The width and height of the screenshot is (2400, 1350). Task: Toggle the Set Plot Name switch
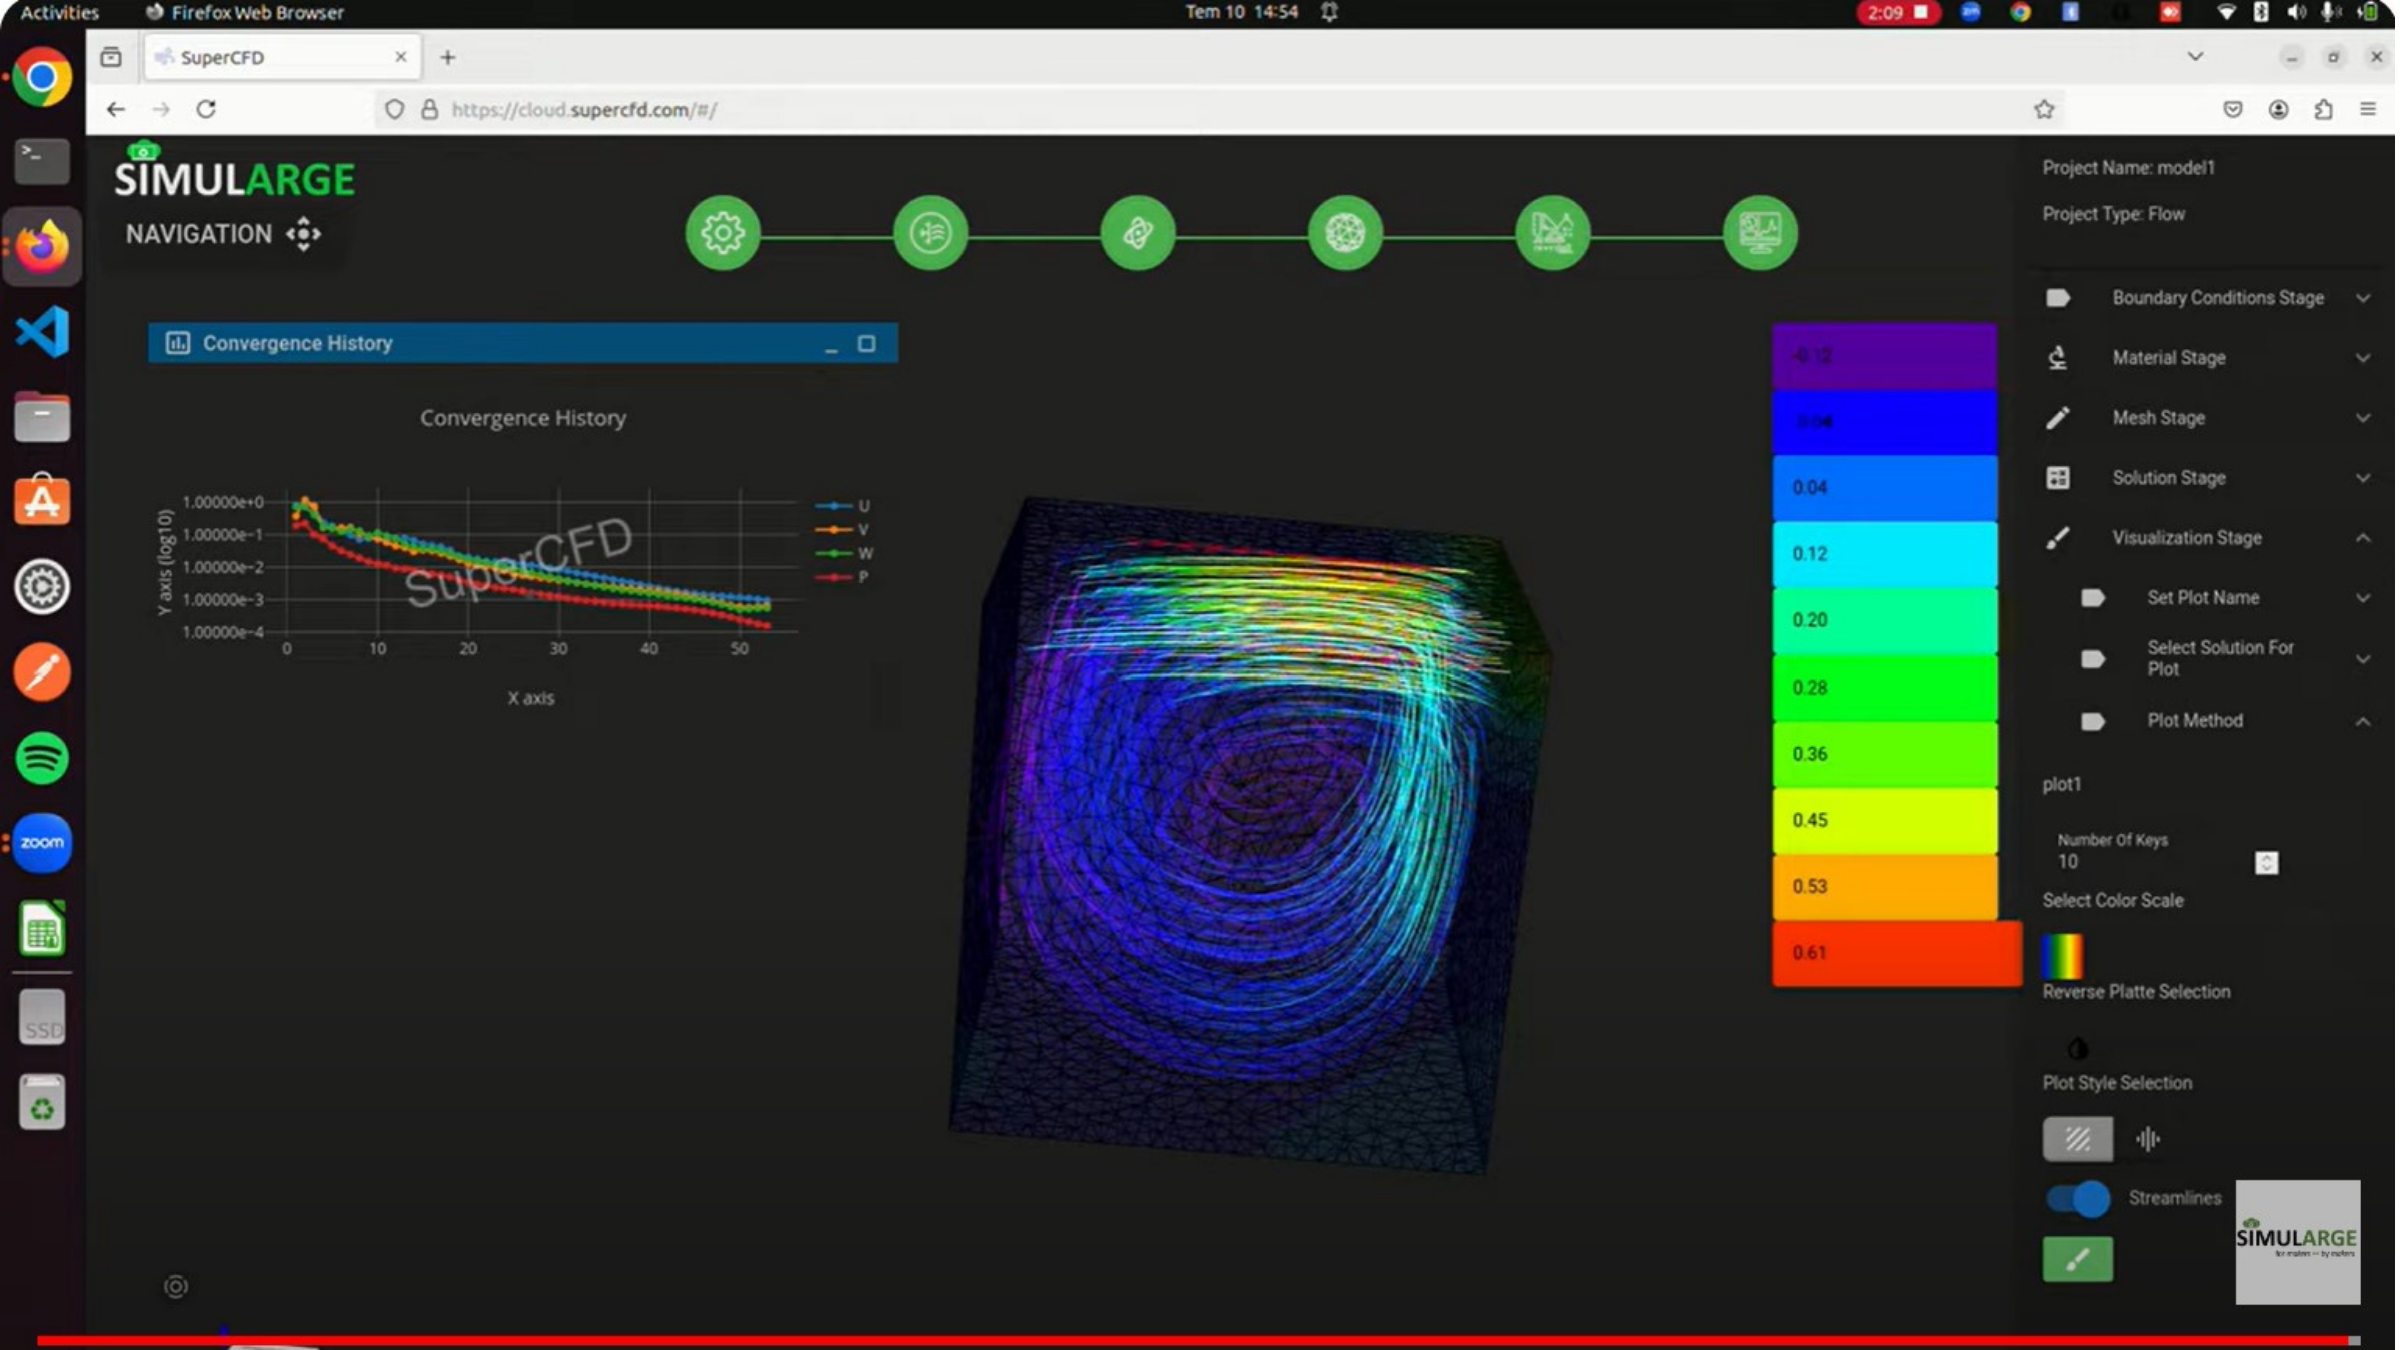coord(2093,598)
